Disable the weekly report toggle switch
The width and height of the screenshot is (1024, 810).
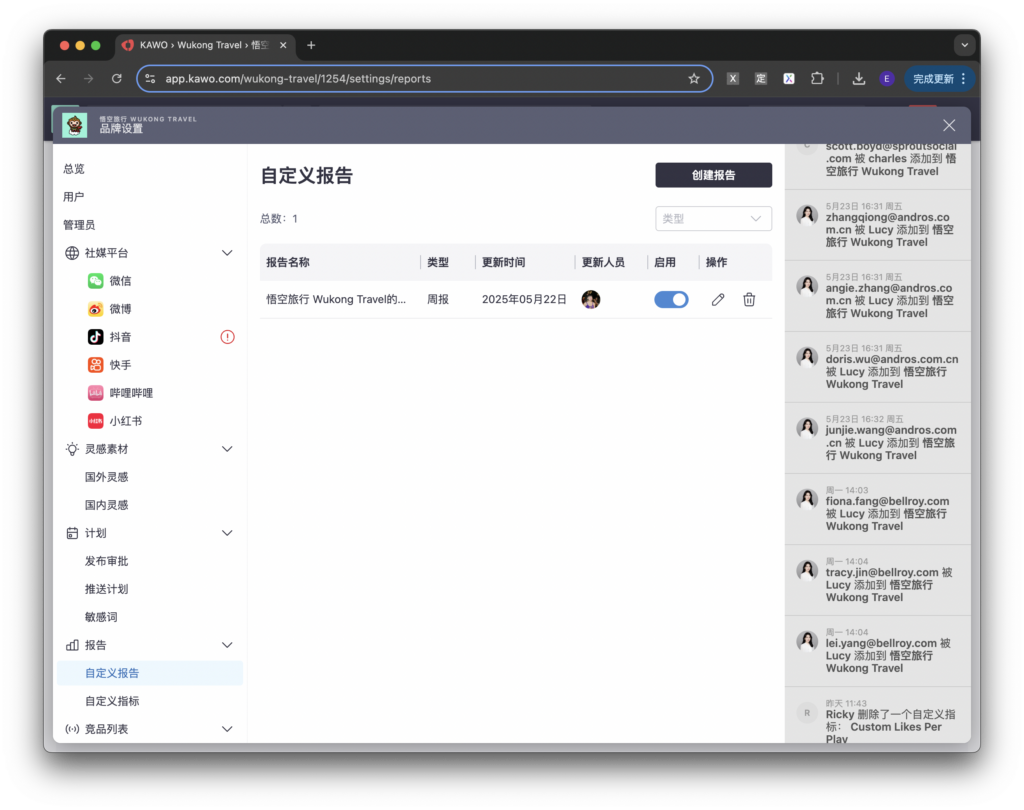coord(671,299)
